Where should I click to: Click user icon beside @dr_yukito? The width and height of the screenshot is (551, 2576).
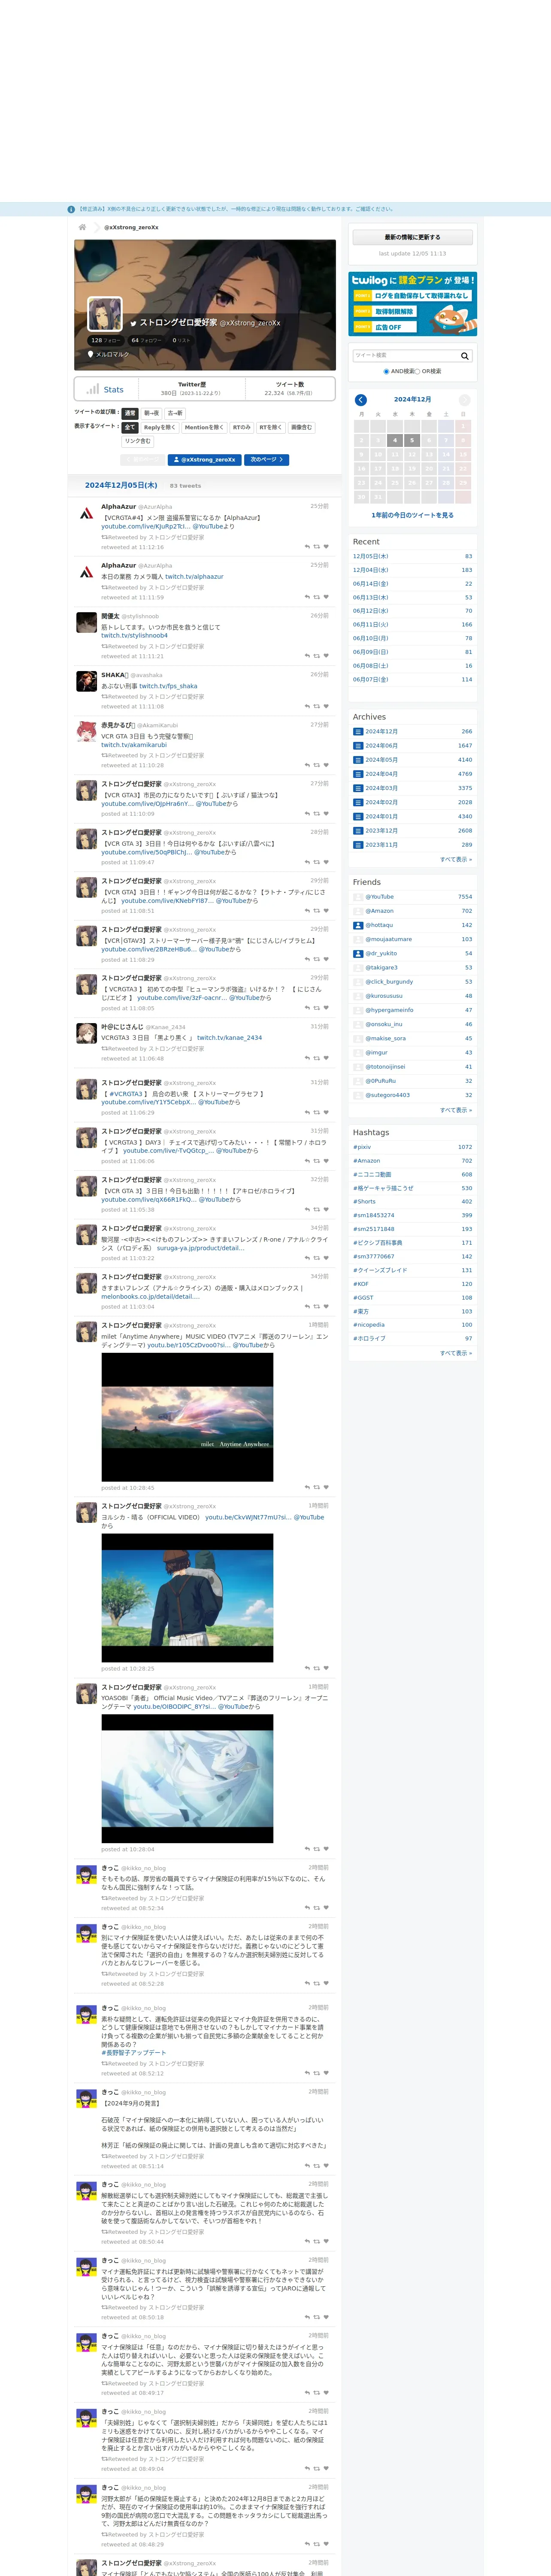tap(358, 953)
